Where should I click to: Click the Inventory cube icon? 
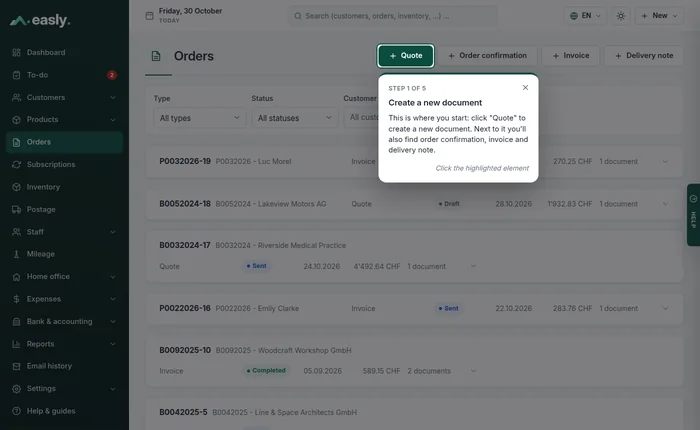tap(17, 187)
